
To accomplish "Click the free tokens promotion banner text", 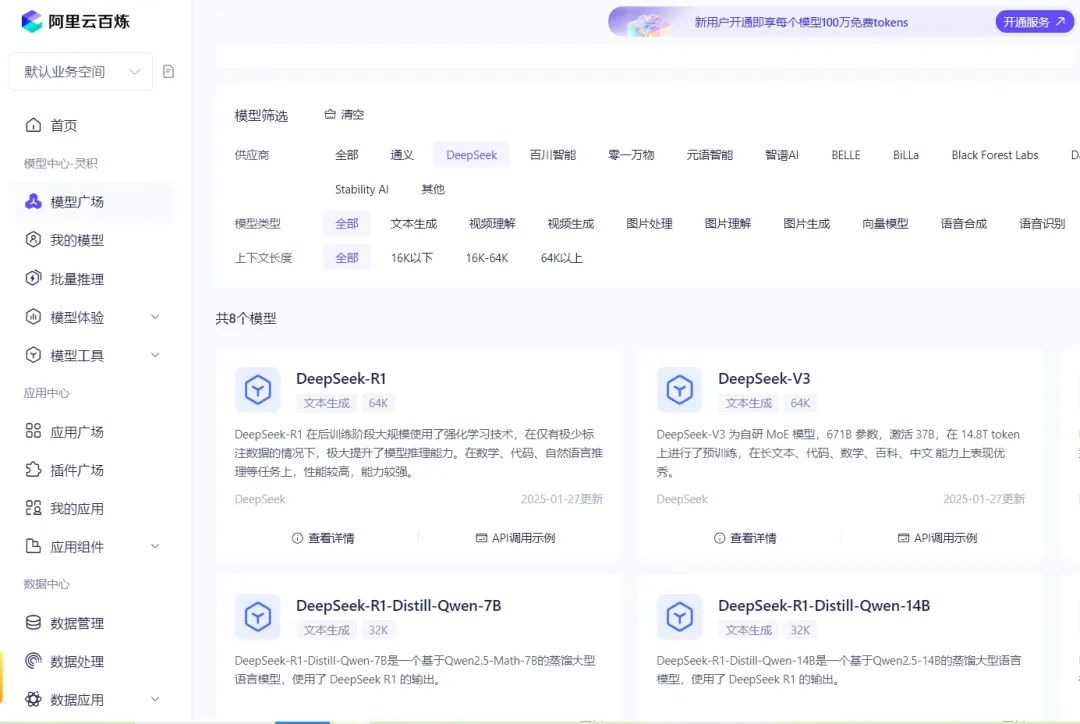I will tap(801, 22).
